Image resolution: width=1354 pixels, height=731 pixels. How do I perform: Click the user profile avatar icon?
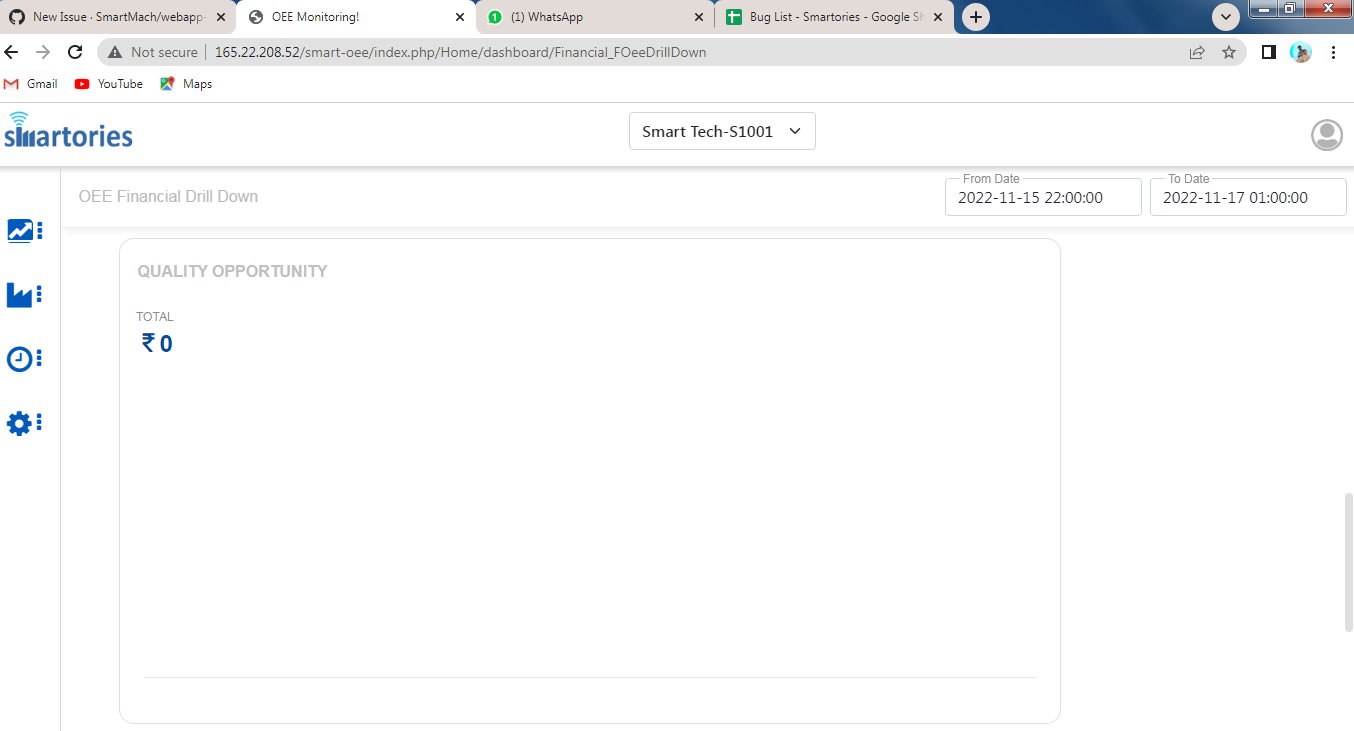click(1327, 135)
